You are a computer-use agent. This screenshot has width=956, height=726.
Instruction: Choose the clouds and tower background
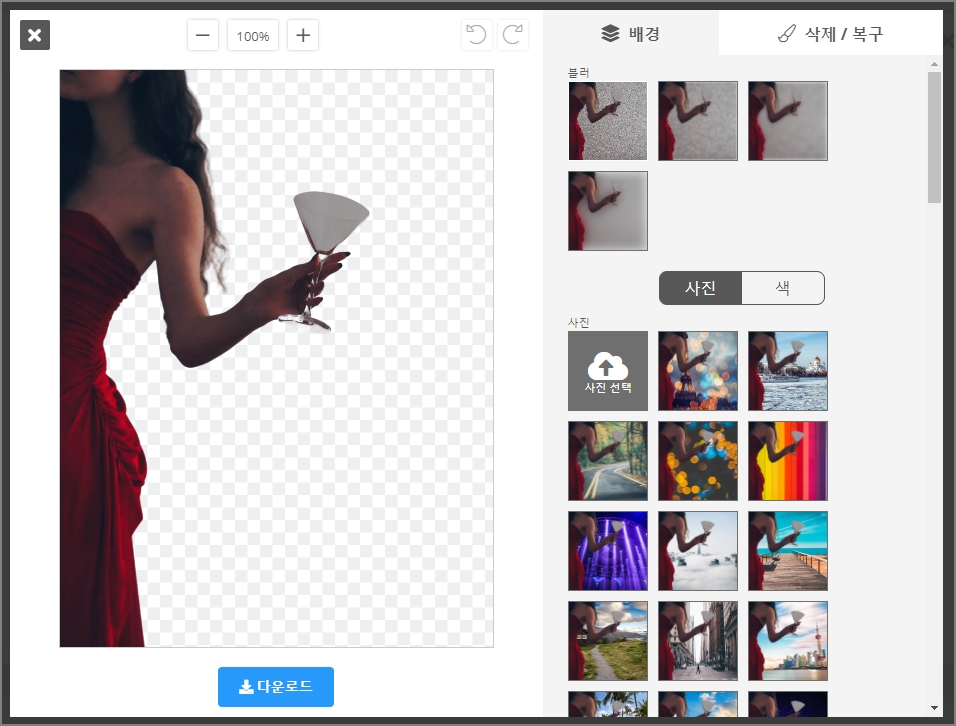(697, 551)
